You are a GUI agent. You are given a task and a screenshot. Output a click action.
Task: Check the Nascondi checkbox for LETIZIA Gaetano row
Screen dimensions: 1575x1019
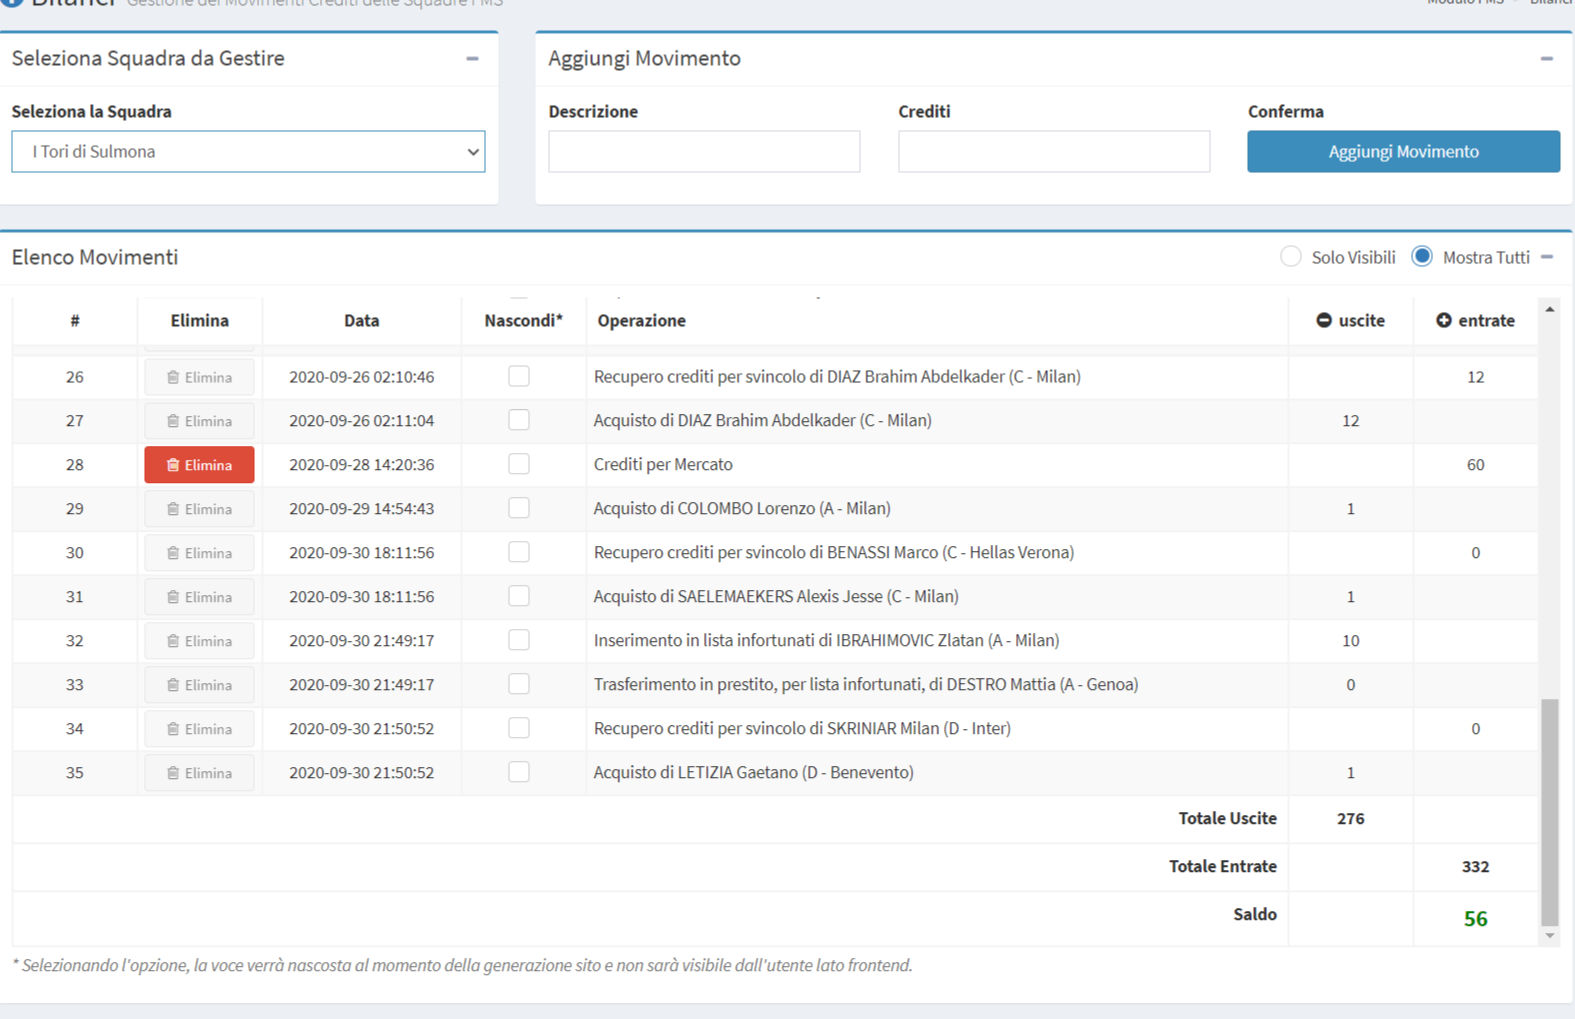tap(519, 772)
